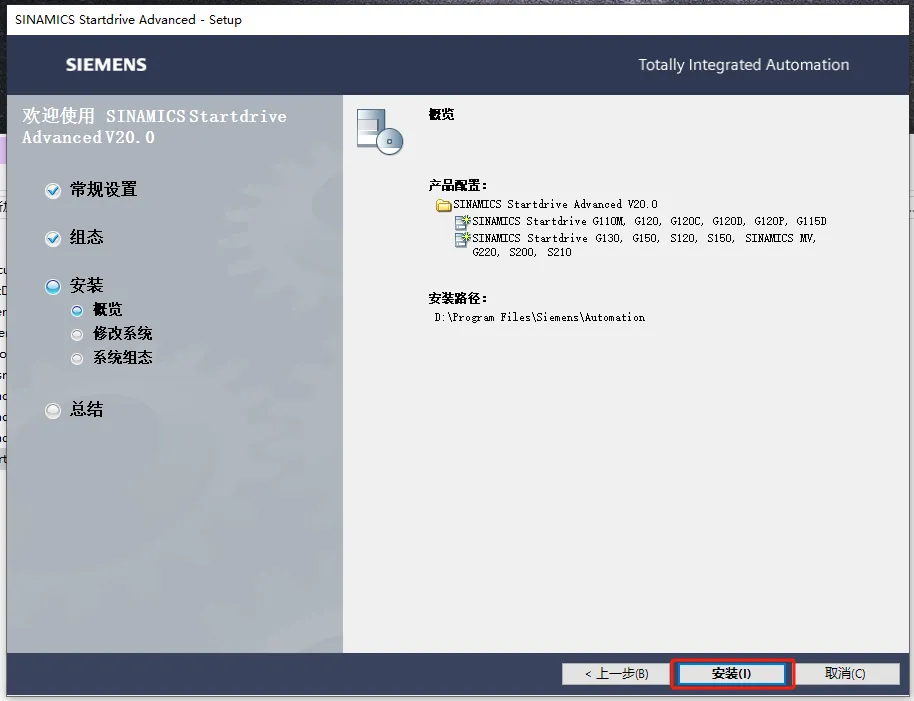The height and width of the screenshot is (701, 914).
Task: Select the Startdrive G110M, G120 component row
Action: click(x=641, y=221)
